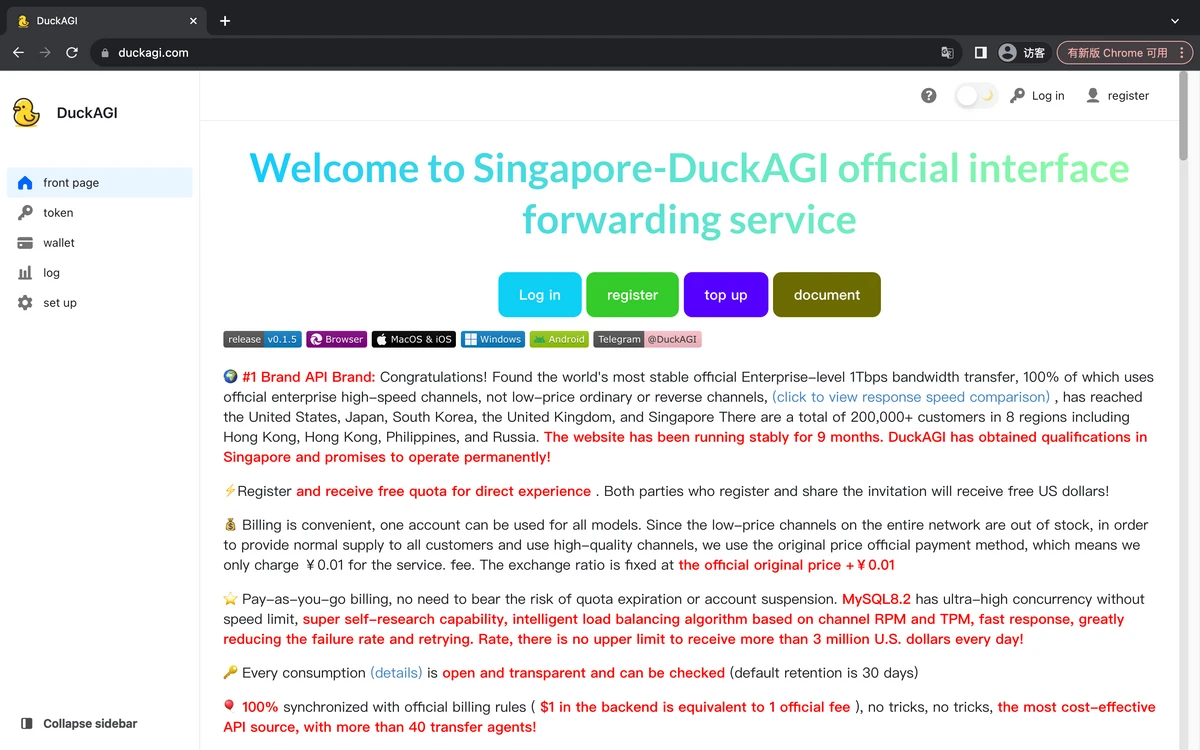Open the wallet sidebar item
The width and height of the screenshot is (1200, 750).
[x=99, y=243]
